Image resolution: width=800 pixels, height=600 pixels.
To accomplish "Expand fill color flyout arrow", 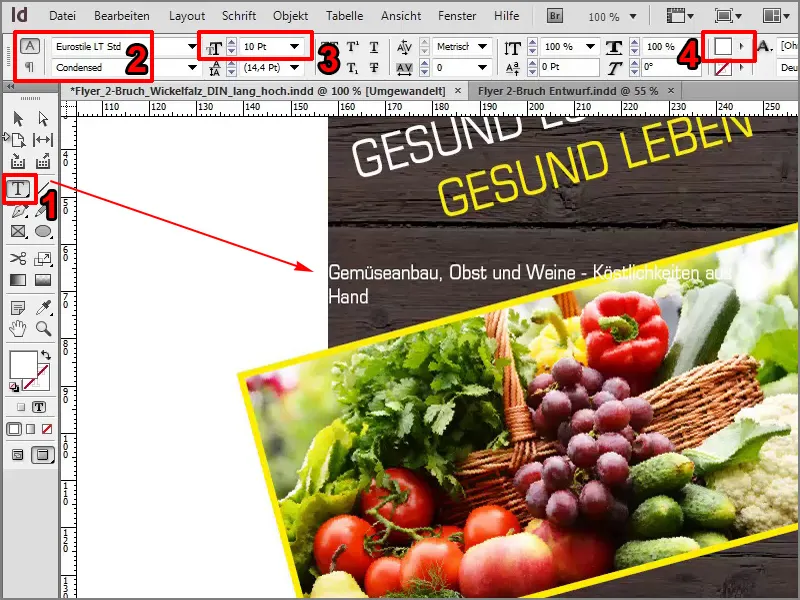I will 741,46.
